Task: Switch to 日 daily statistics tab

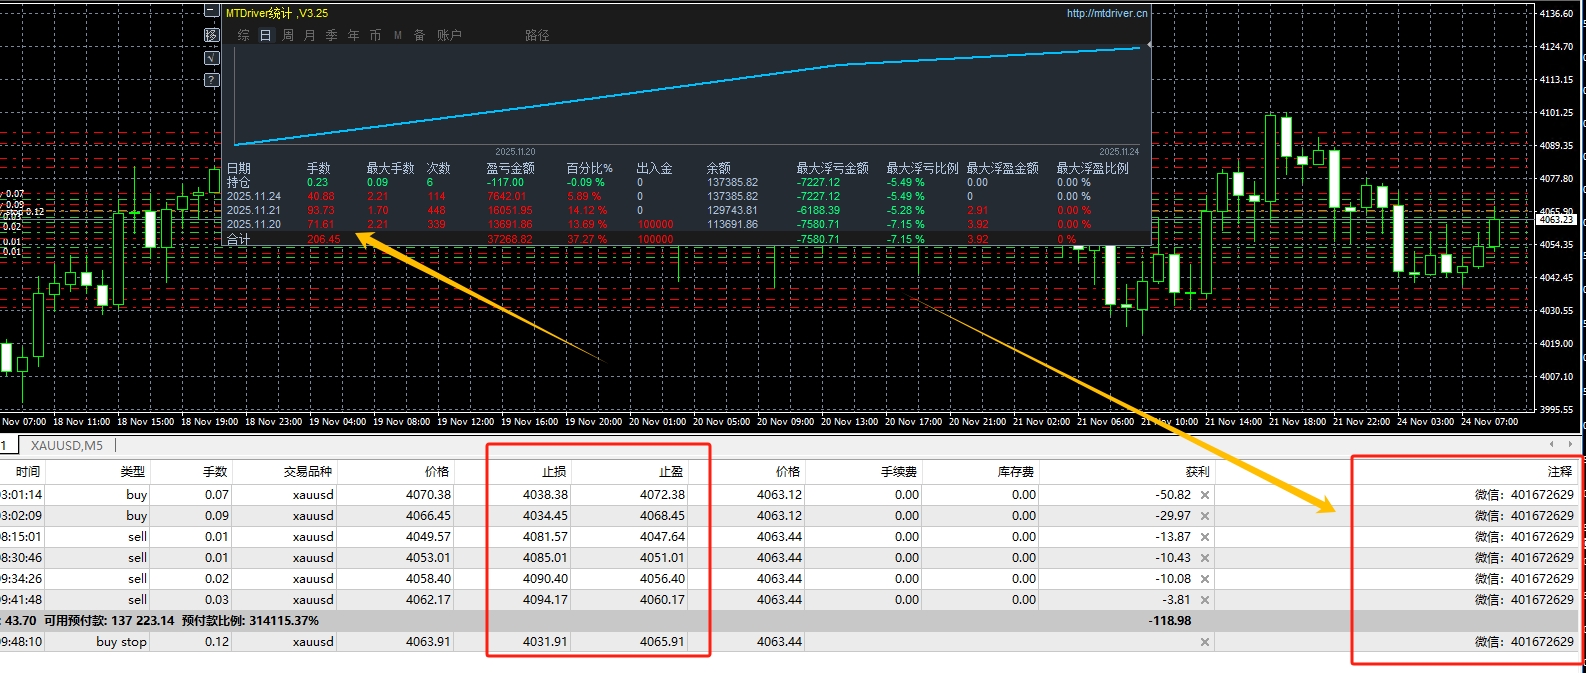Action: (265, 35)
